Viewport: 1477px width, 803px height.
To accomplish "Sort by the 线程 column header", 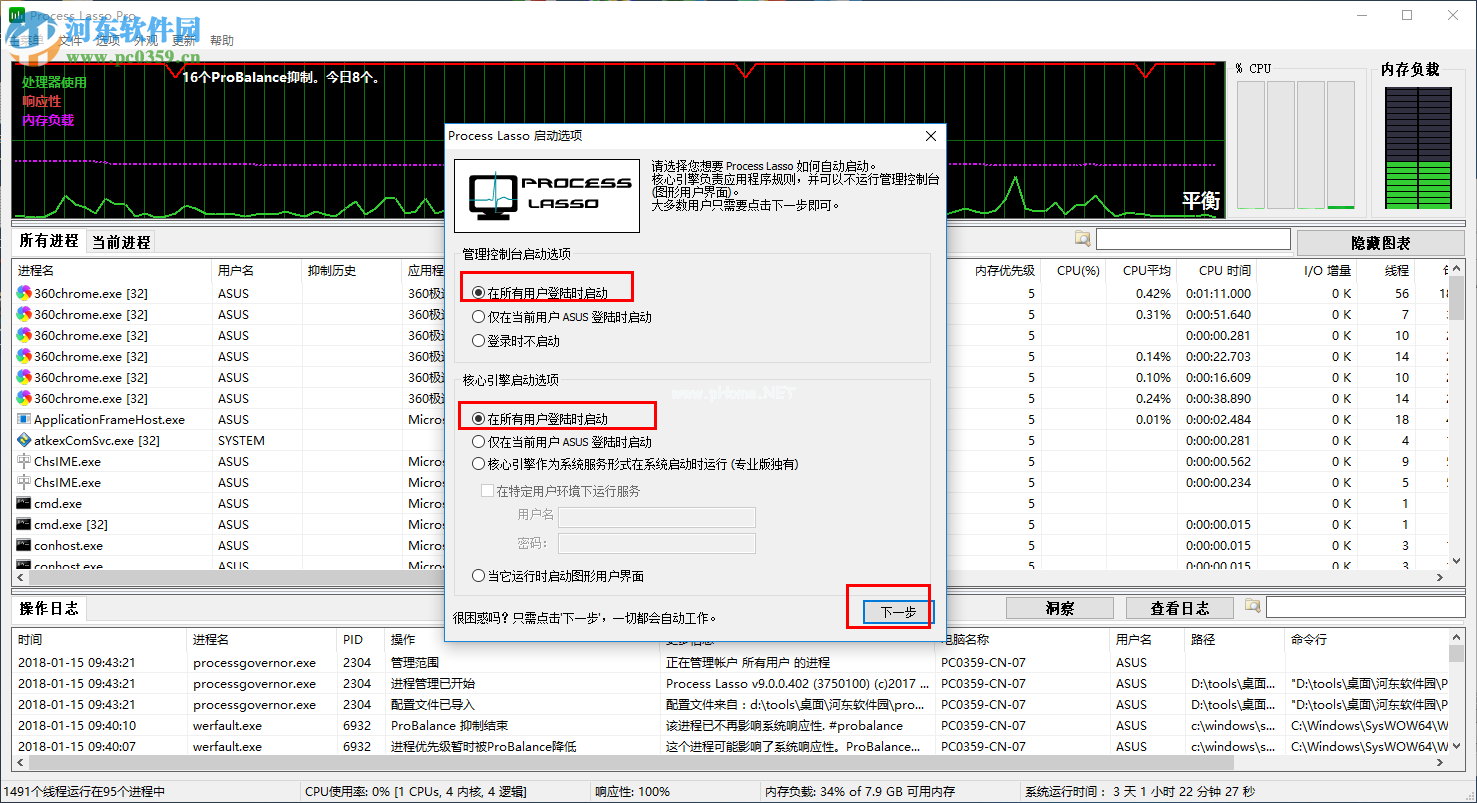I will [x=1388, y=270].
